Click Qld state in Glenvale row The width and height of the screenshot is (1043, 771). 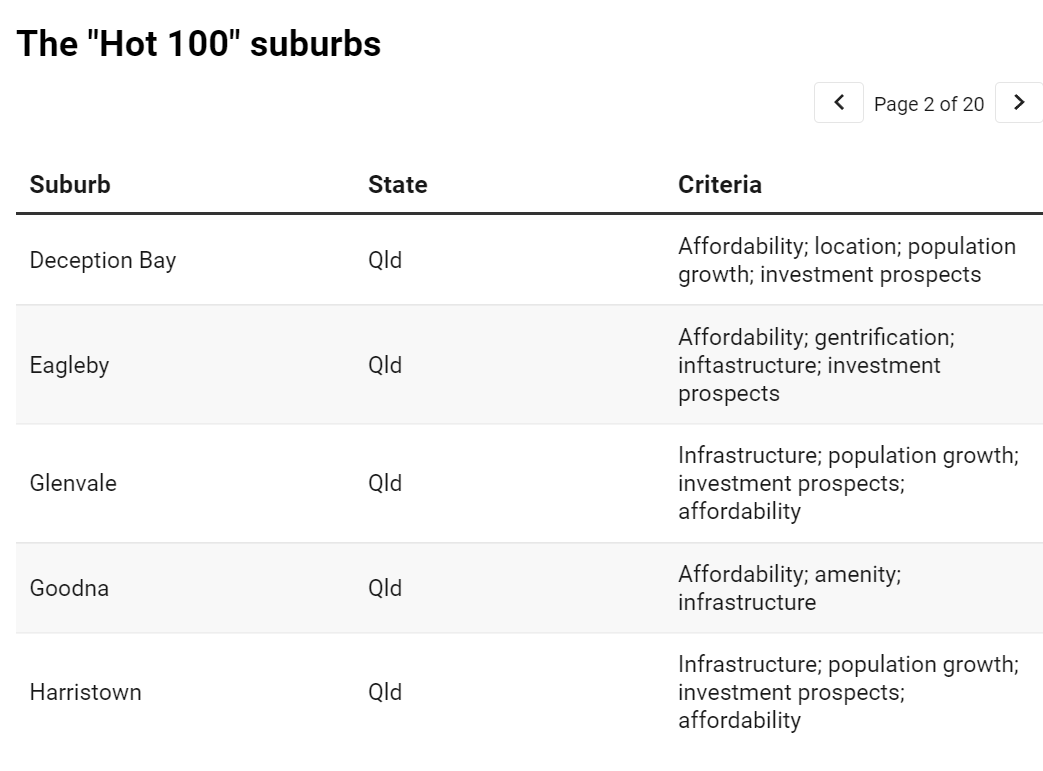pyautogui.click(x=385, y=483)
